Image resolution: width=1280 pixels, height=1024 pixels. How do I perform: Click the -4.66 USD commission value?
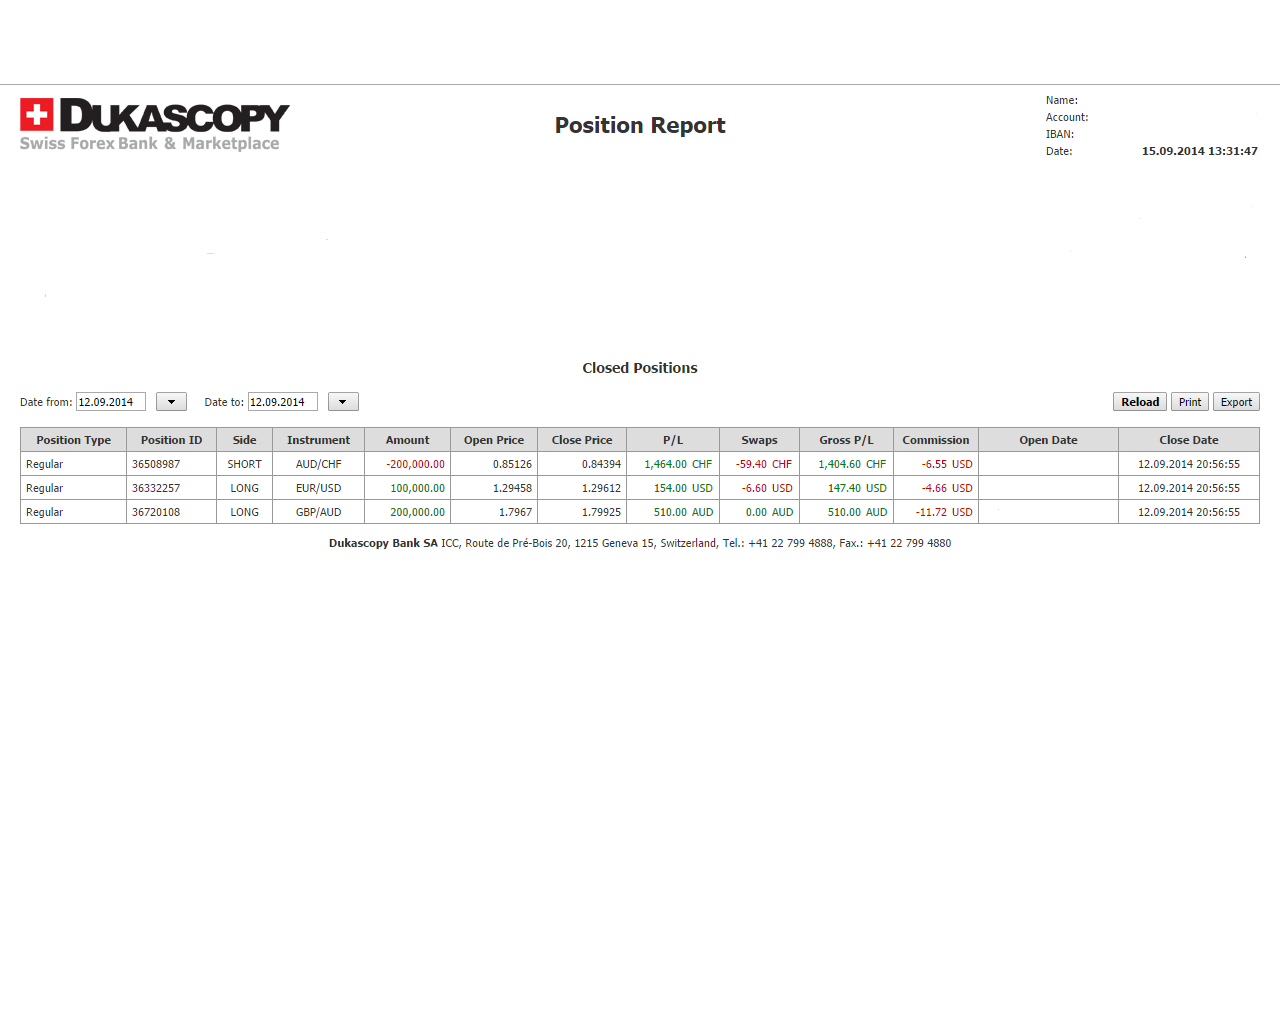pos(947,488)
